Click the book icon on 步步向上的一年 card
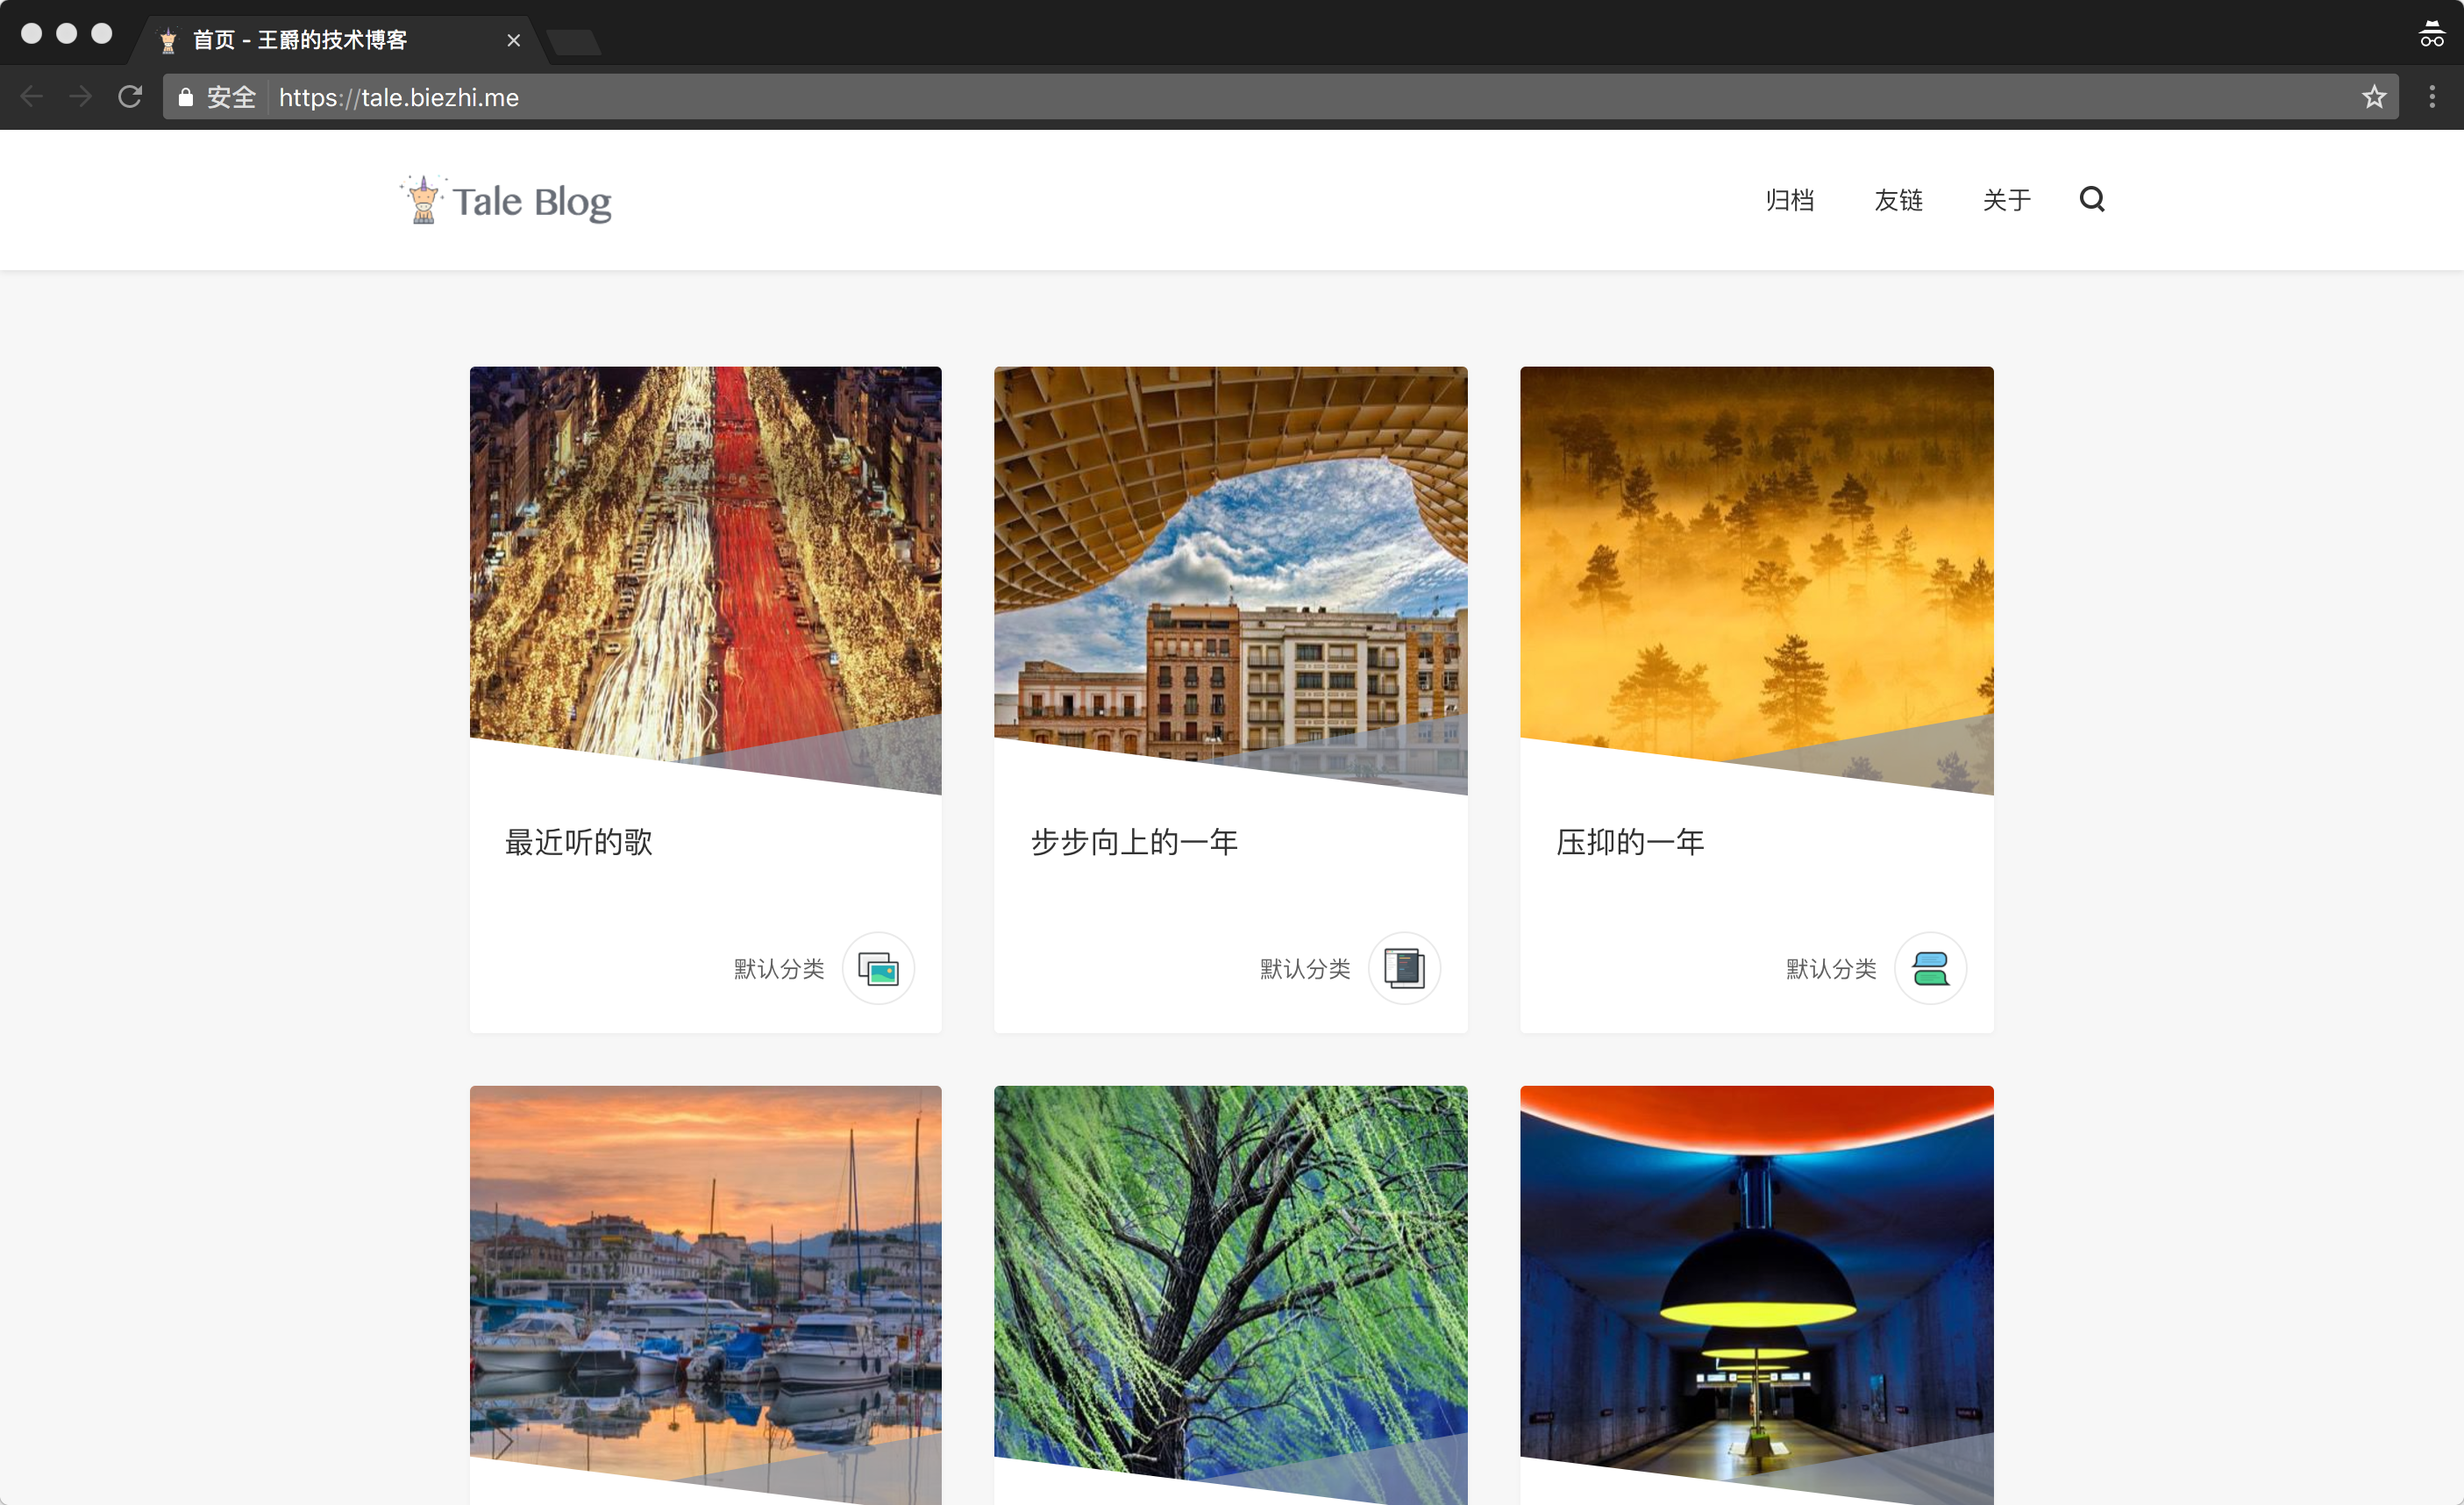 (1404, 968)
